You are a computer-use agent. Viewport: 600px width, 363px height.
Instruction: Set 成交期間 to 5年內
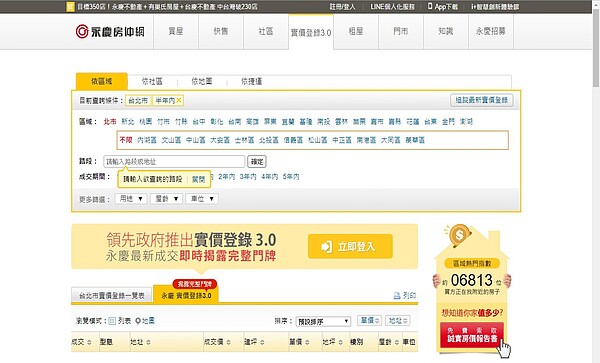pyautogui.click(x=291, y=177)
